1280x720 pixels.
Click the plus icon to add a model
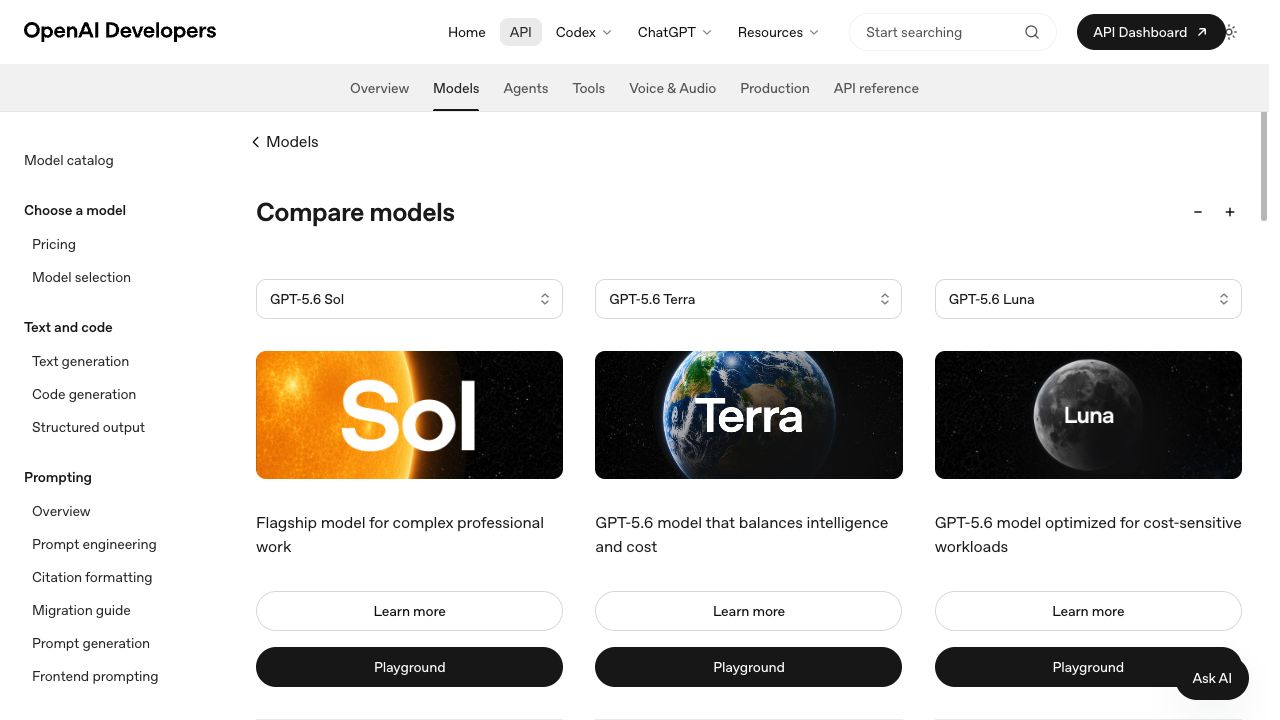1230,212
